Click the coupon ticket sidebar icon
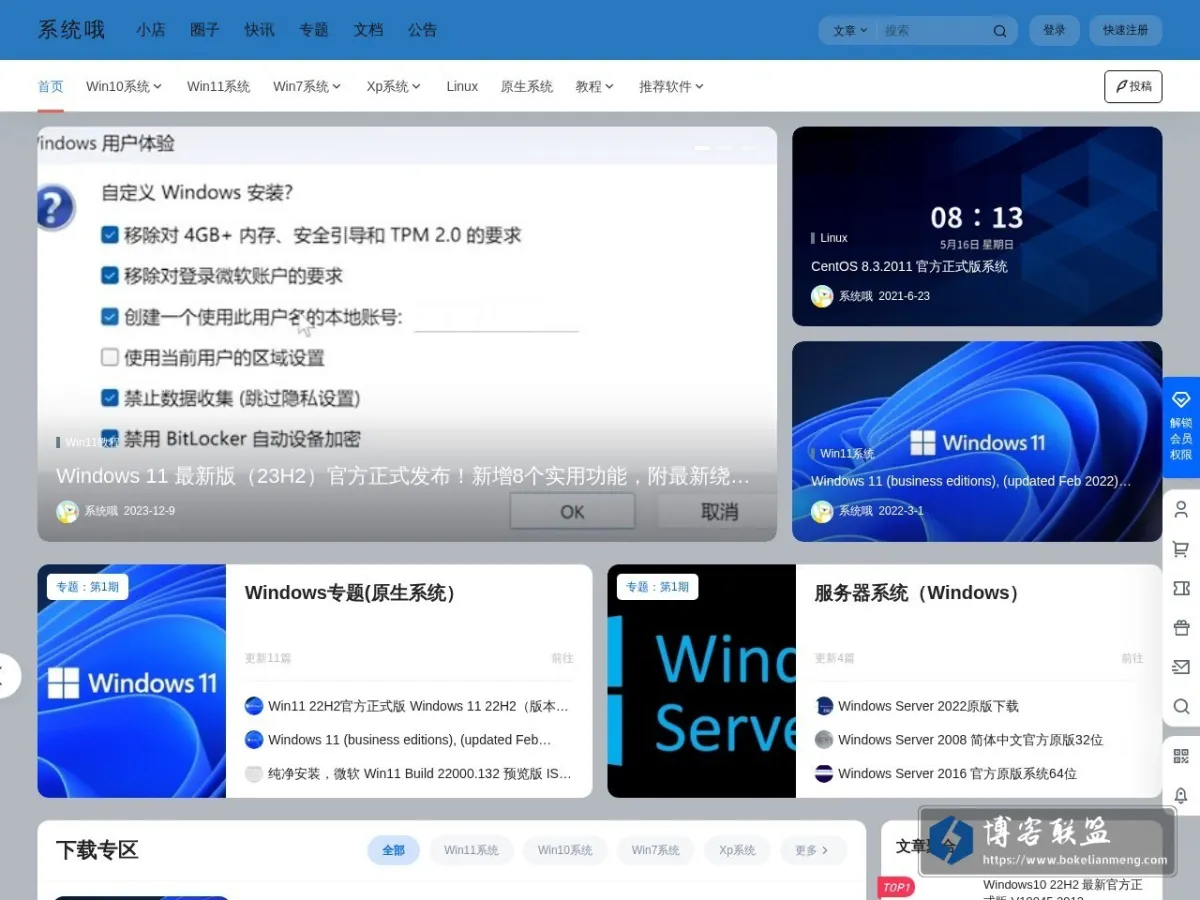 click(x=1181, y=589)
